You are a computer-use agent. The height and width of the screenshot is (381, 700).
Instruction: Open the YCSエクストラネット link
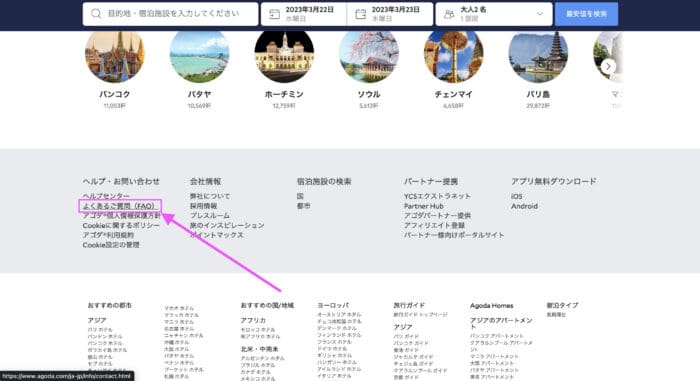click(x=437, y=196)
